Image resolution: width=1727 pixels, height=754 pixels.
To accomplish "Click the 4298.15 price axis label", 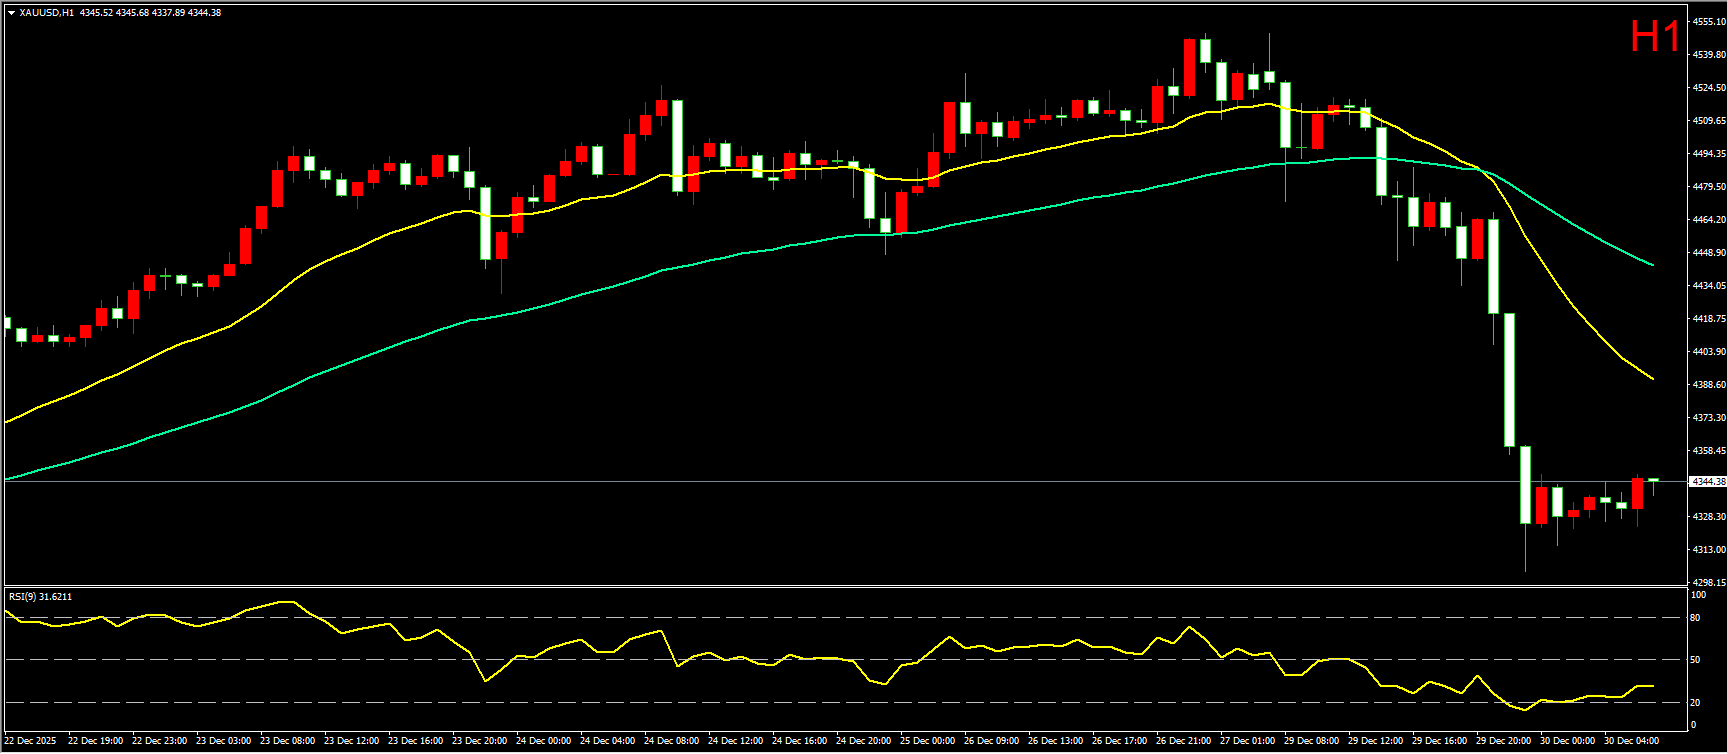I will coord(1708,582).
